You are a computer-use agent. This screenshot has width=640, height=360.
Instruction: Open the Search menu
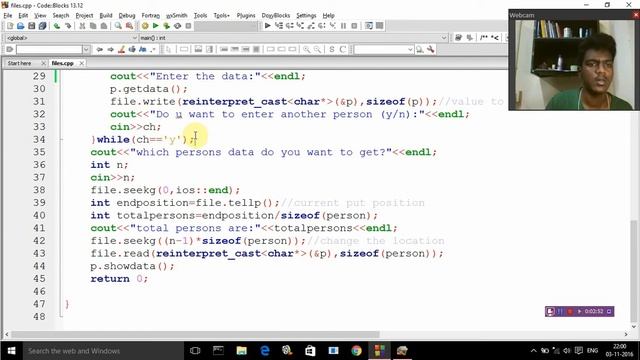click(x=61, y=16)
